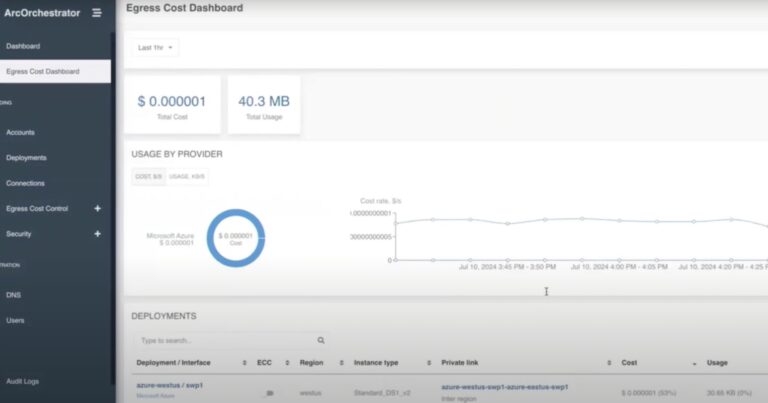Toggle ECC switch for azure-westus / swp1
Viewport: 768px width, 403px height.
pyautogui.click(x=267, y=393)
